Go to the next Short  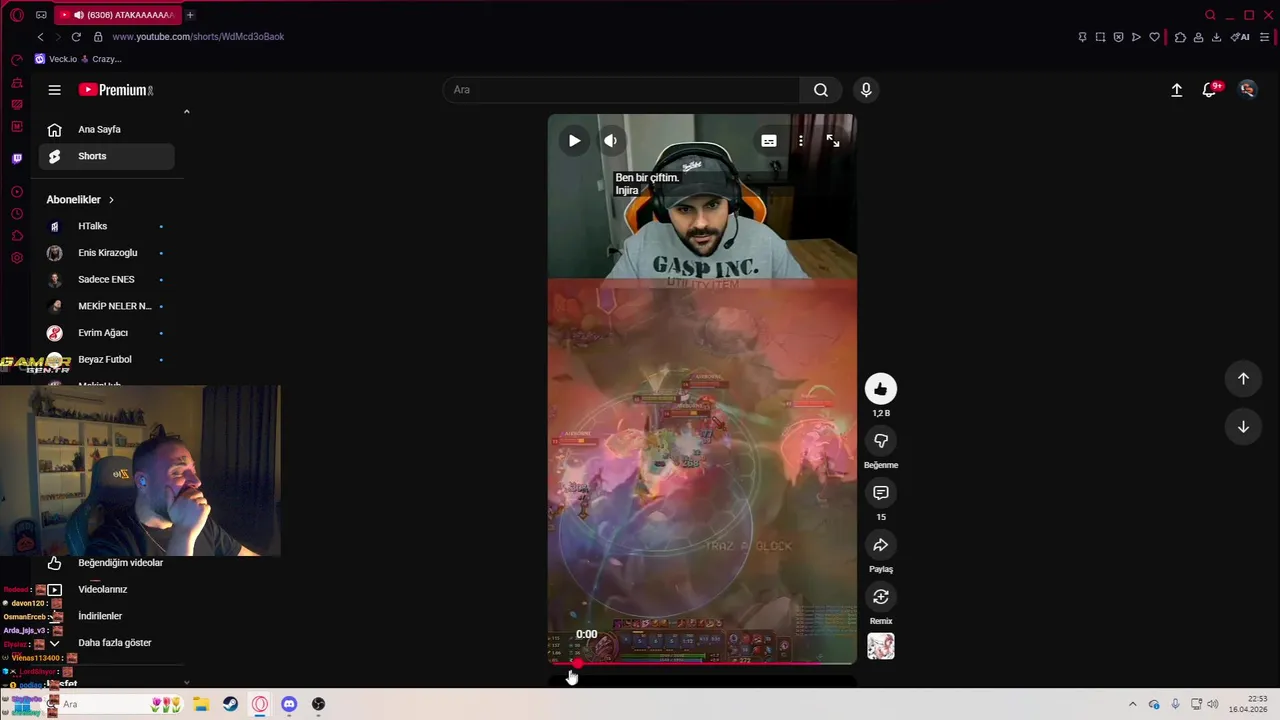(1243, 427)
